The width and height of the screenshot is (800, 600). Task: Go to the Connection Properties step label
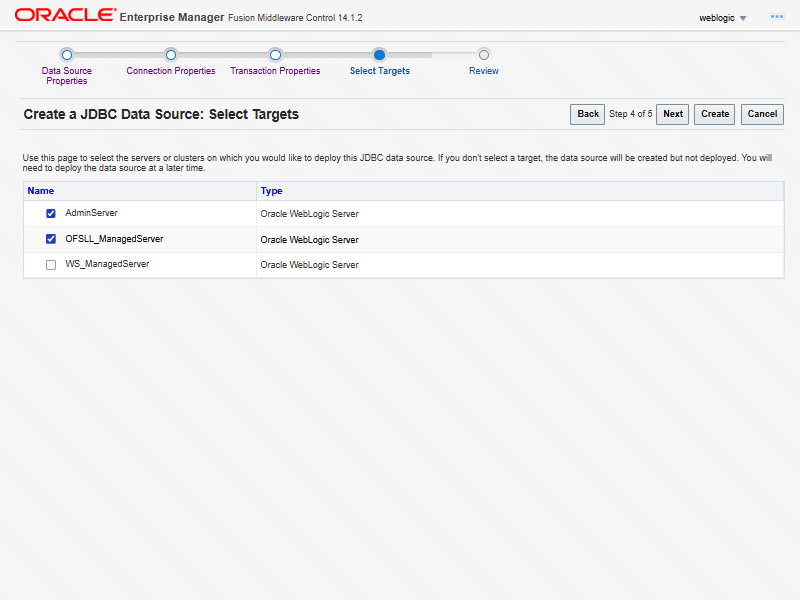pyautogui.click(x=171, y=71)
